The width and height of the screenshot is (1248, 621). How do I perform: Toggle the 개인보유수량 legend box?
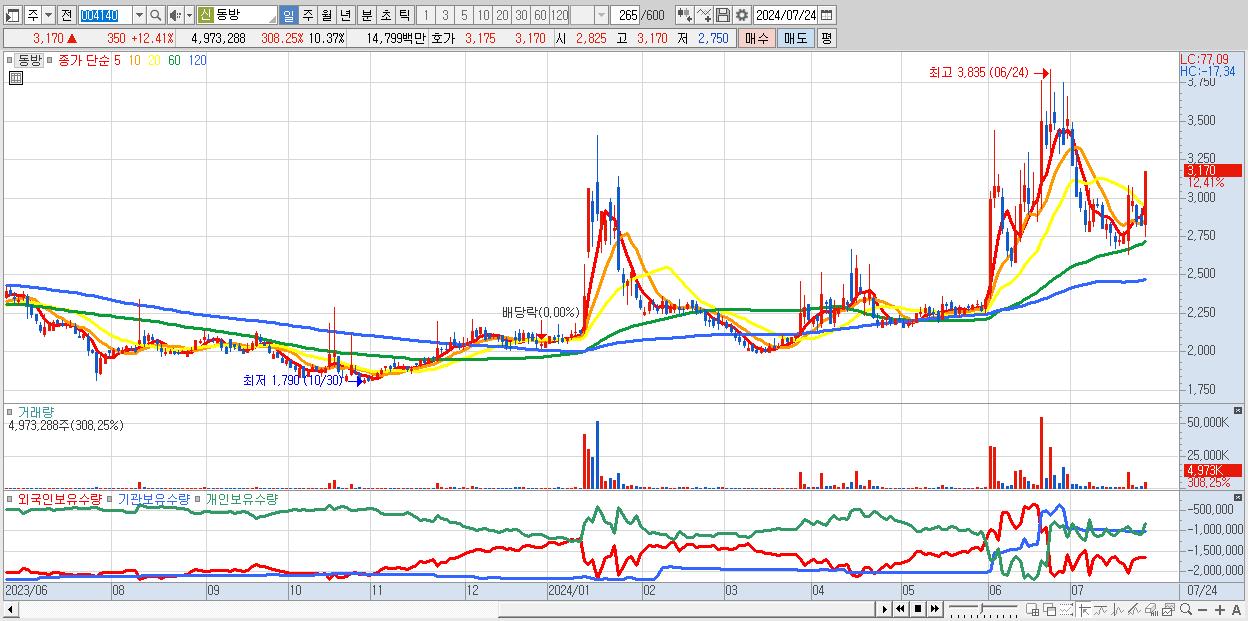pyautogui.click(x=197, y=498)
